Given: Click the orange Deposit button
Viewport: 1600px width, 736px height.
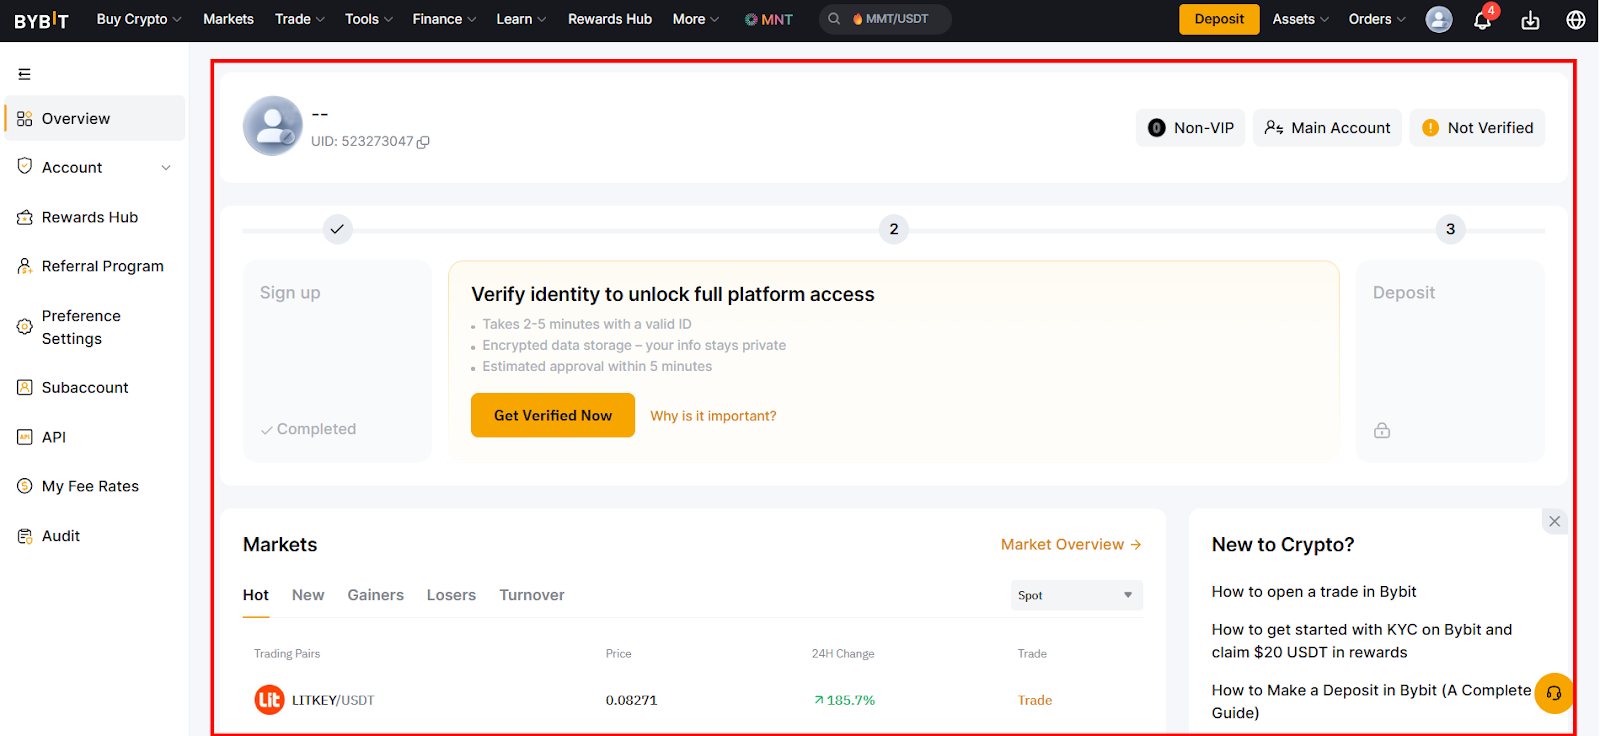Looking at the screenshot, I should click(1219, 19).
